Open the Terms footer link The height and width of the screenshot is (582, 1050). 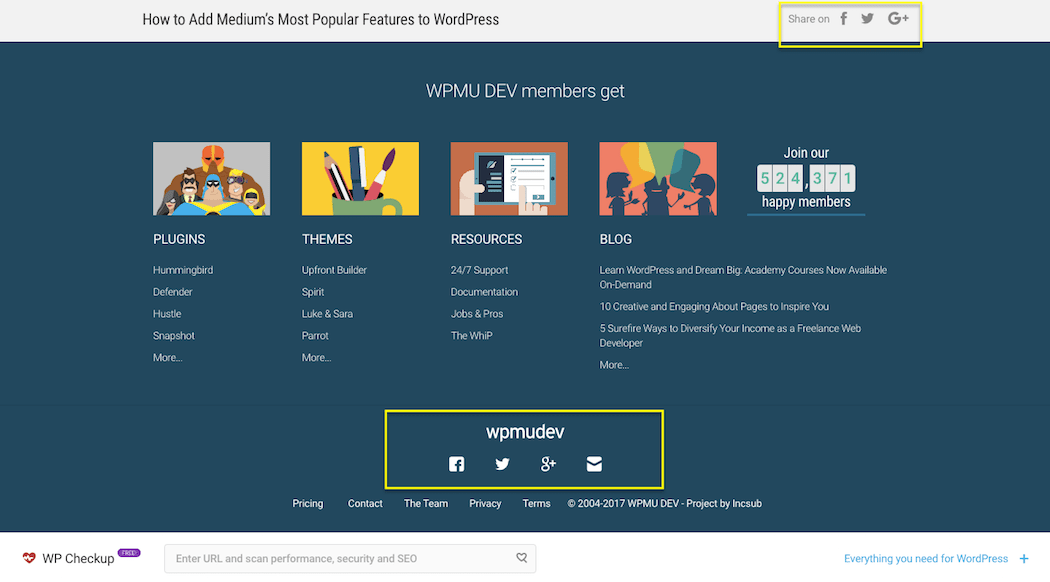[536, 504]
